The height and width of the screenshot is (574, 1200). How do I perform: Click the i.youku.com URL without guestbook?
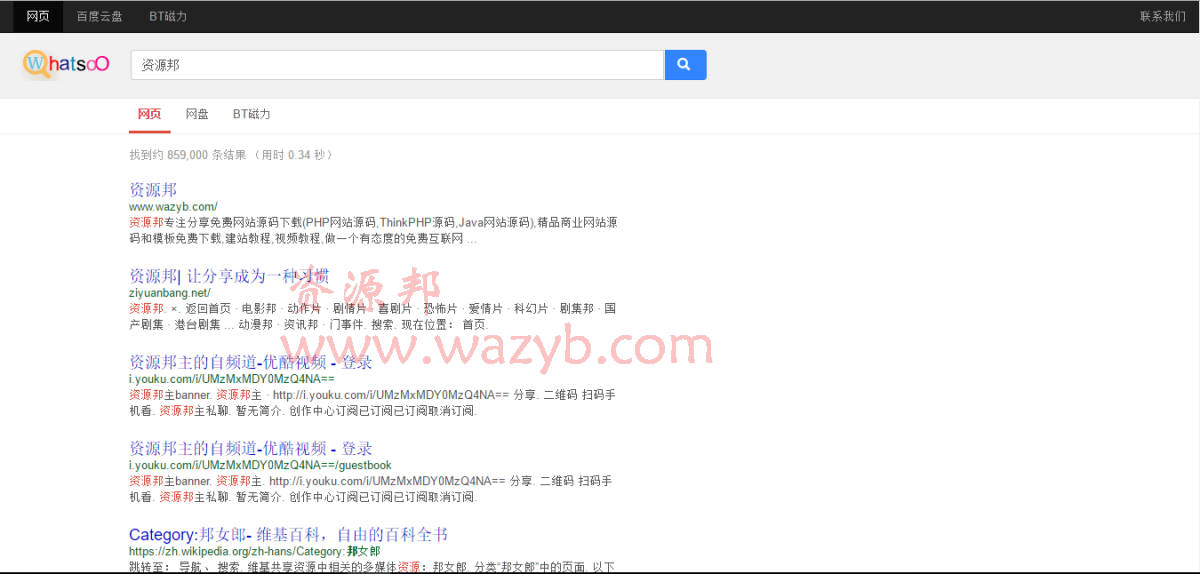coord(232,379)
